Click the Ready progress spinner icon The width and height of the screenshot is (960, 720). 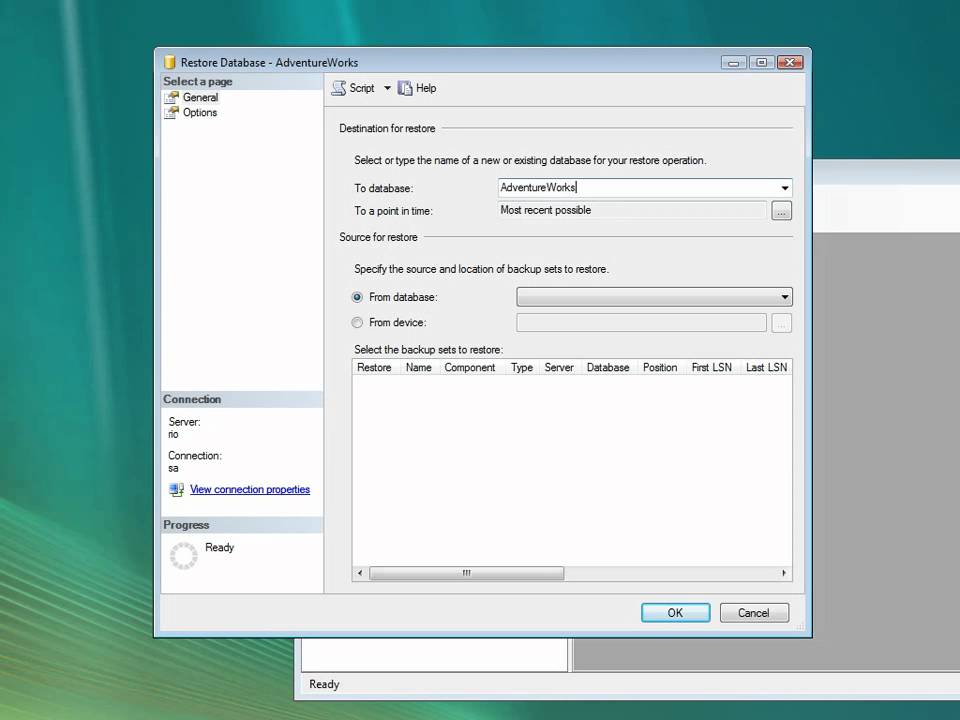(x=184, y=556)
